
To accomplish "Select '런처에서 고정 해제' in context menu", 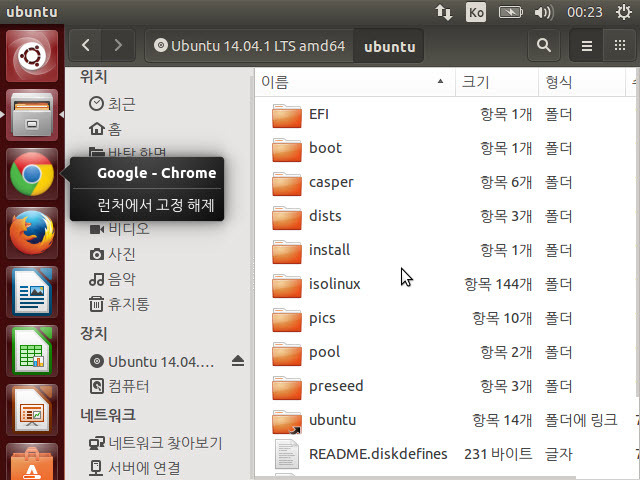I will tap(156, 205).
